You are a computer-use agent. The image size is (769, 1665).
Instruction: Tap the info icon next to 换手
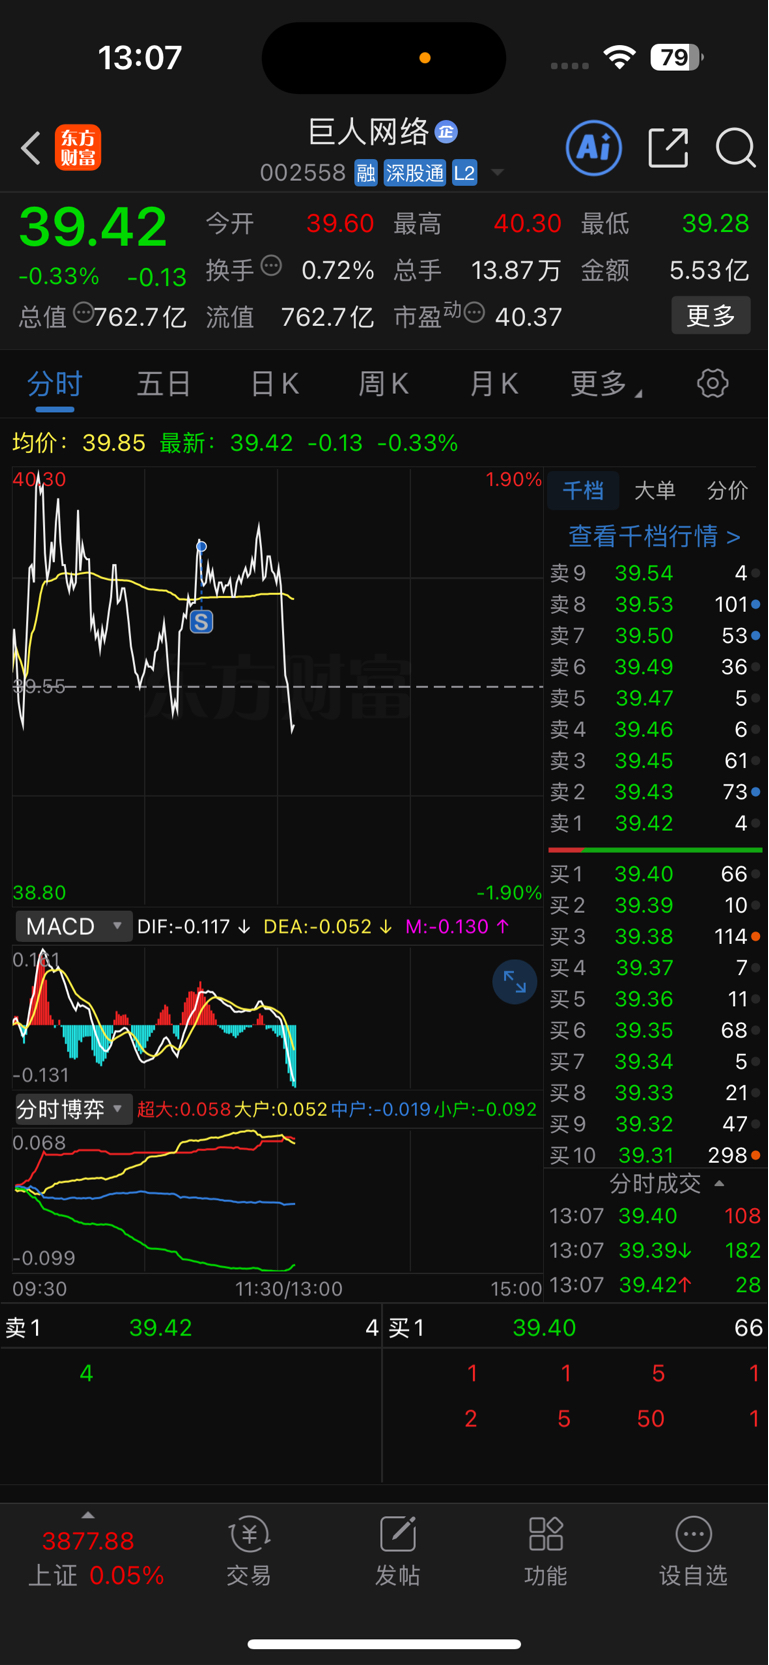coord(271,266)
